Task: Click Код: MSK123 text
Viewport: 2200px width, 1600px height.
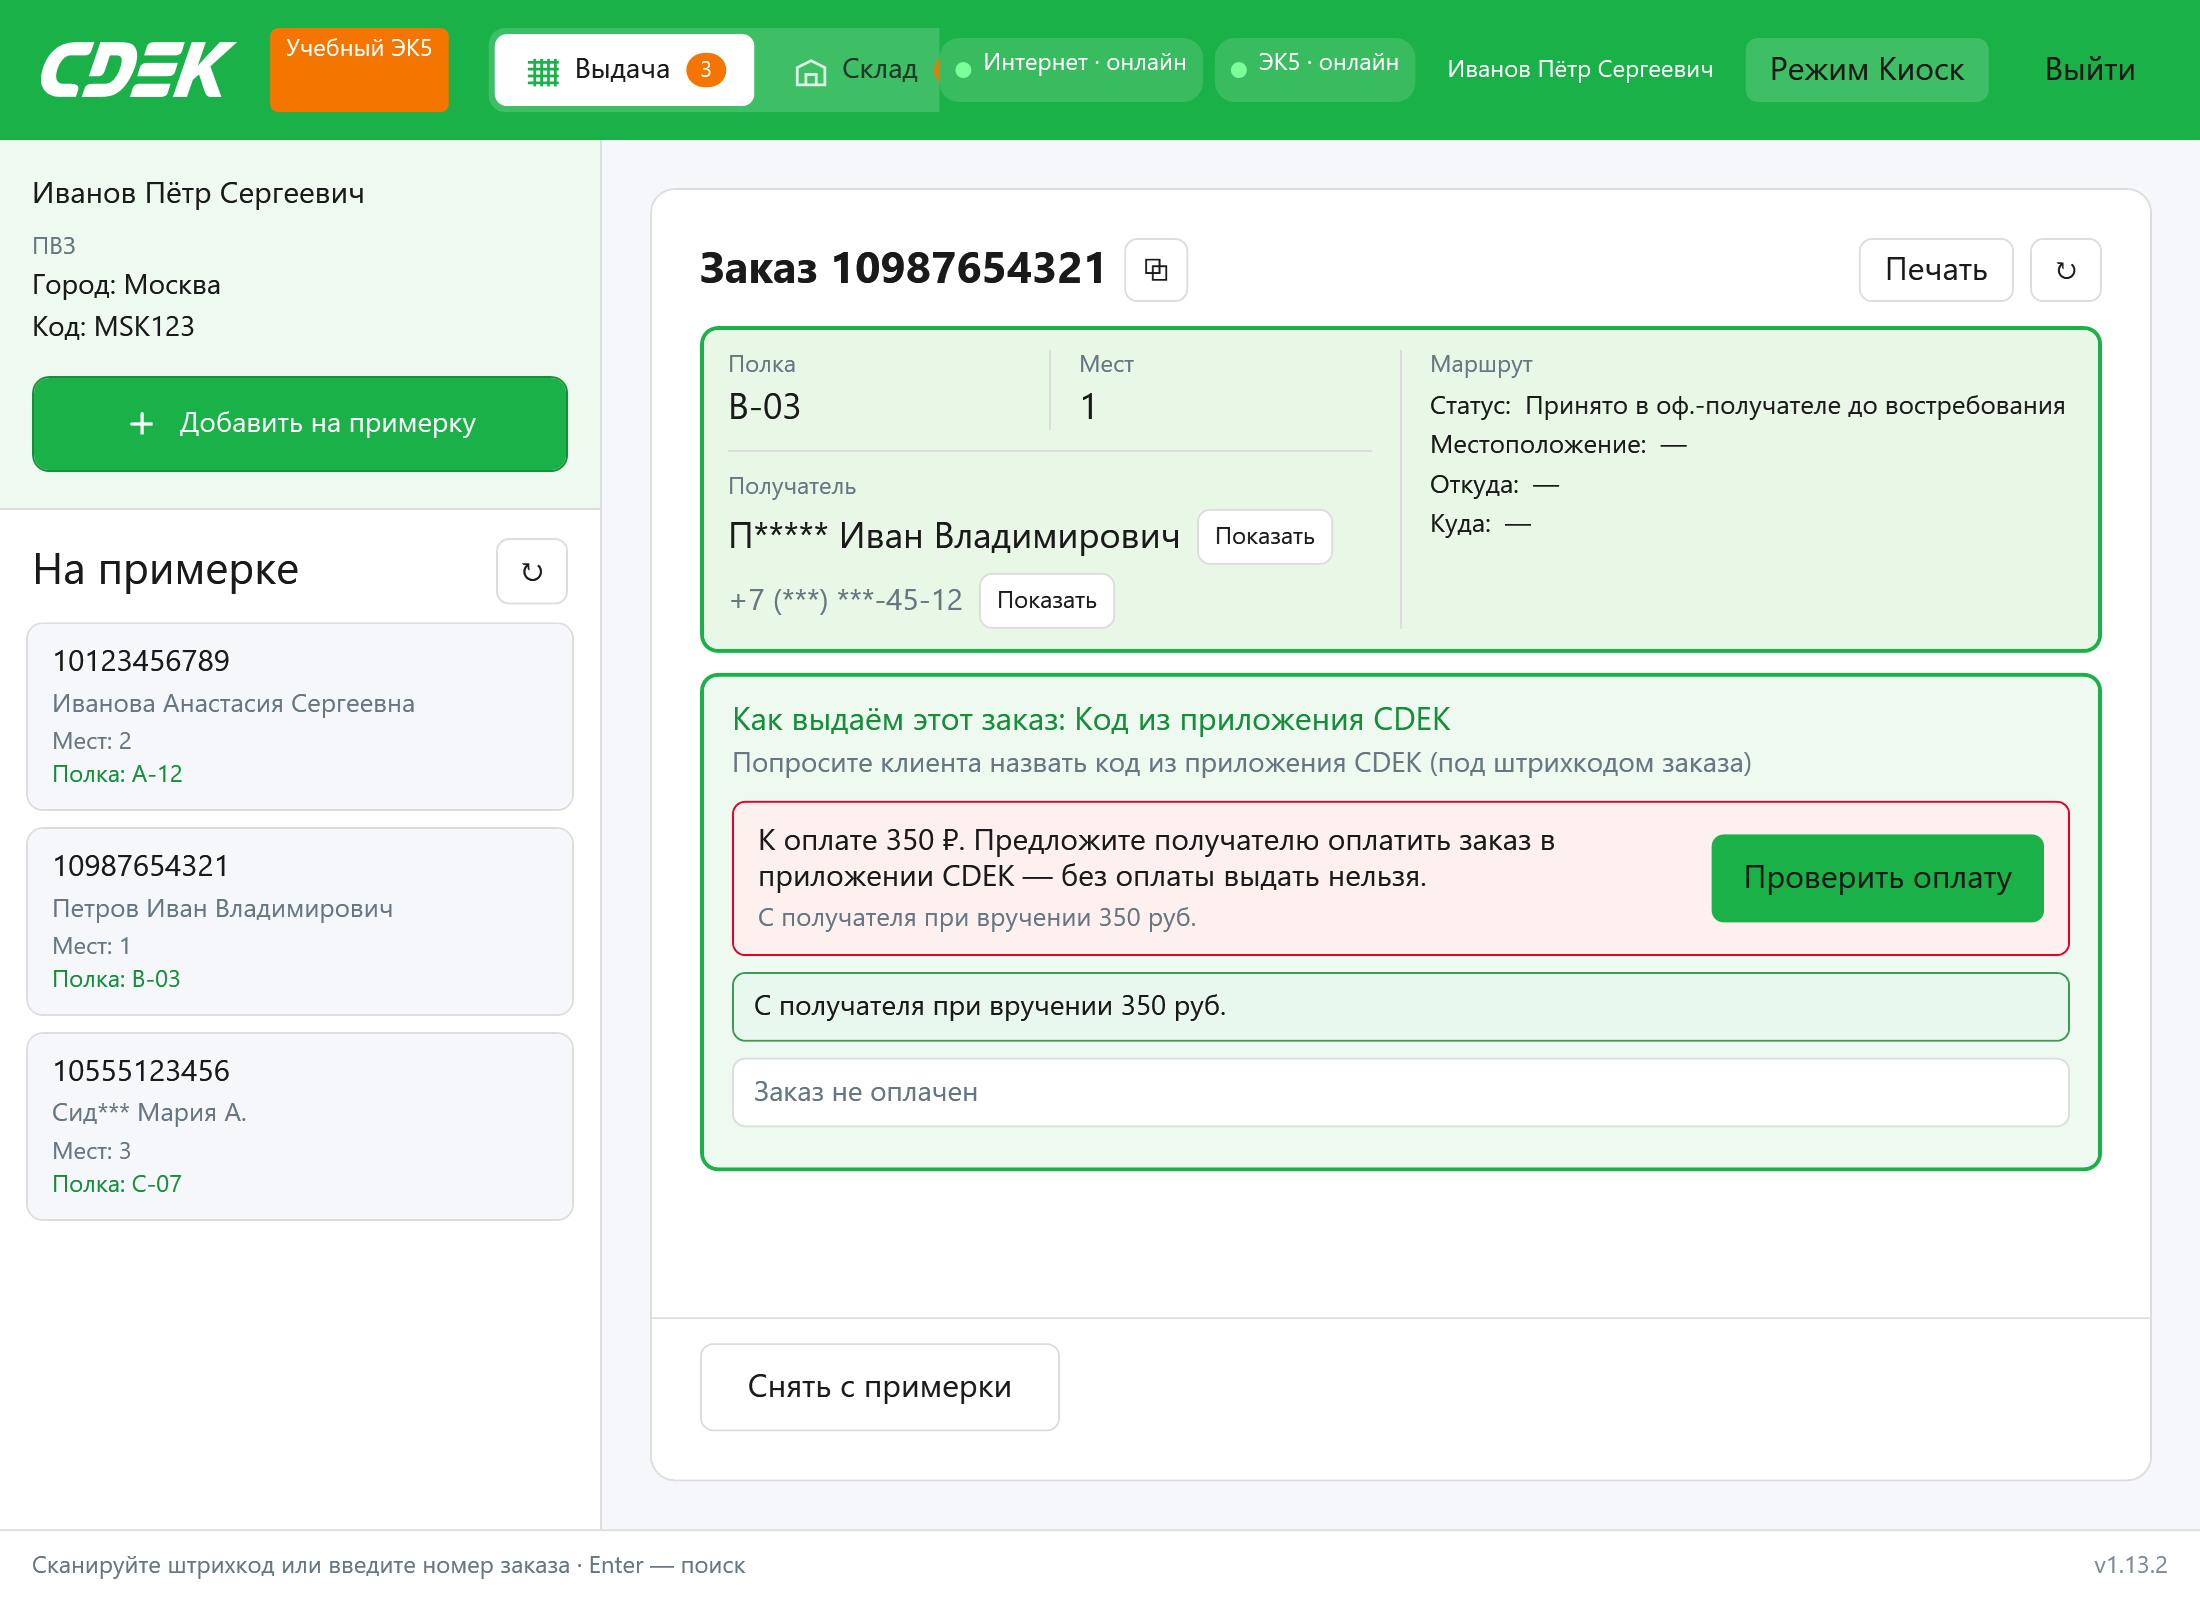Action: click(x=113, y=327)
